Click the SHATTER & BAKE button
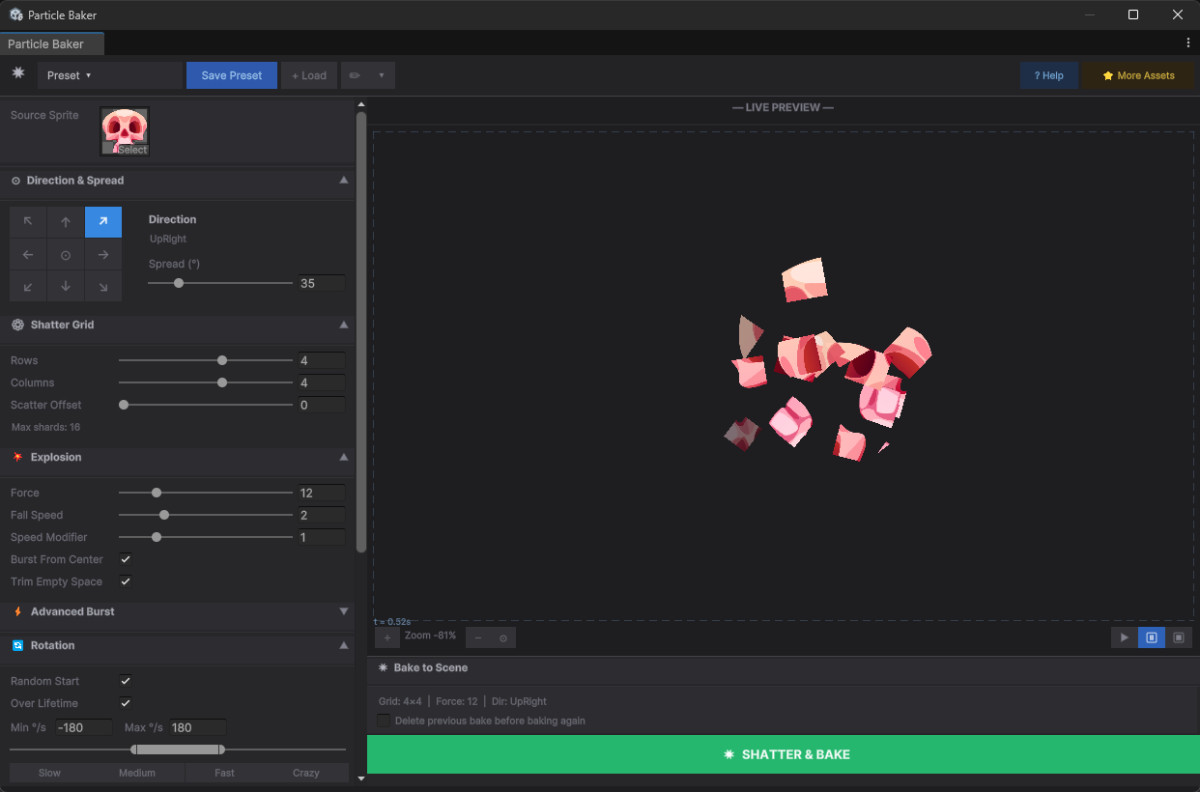1200x792 pixels. coord(784,754)
